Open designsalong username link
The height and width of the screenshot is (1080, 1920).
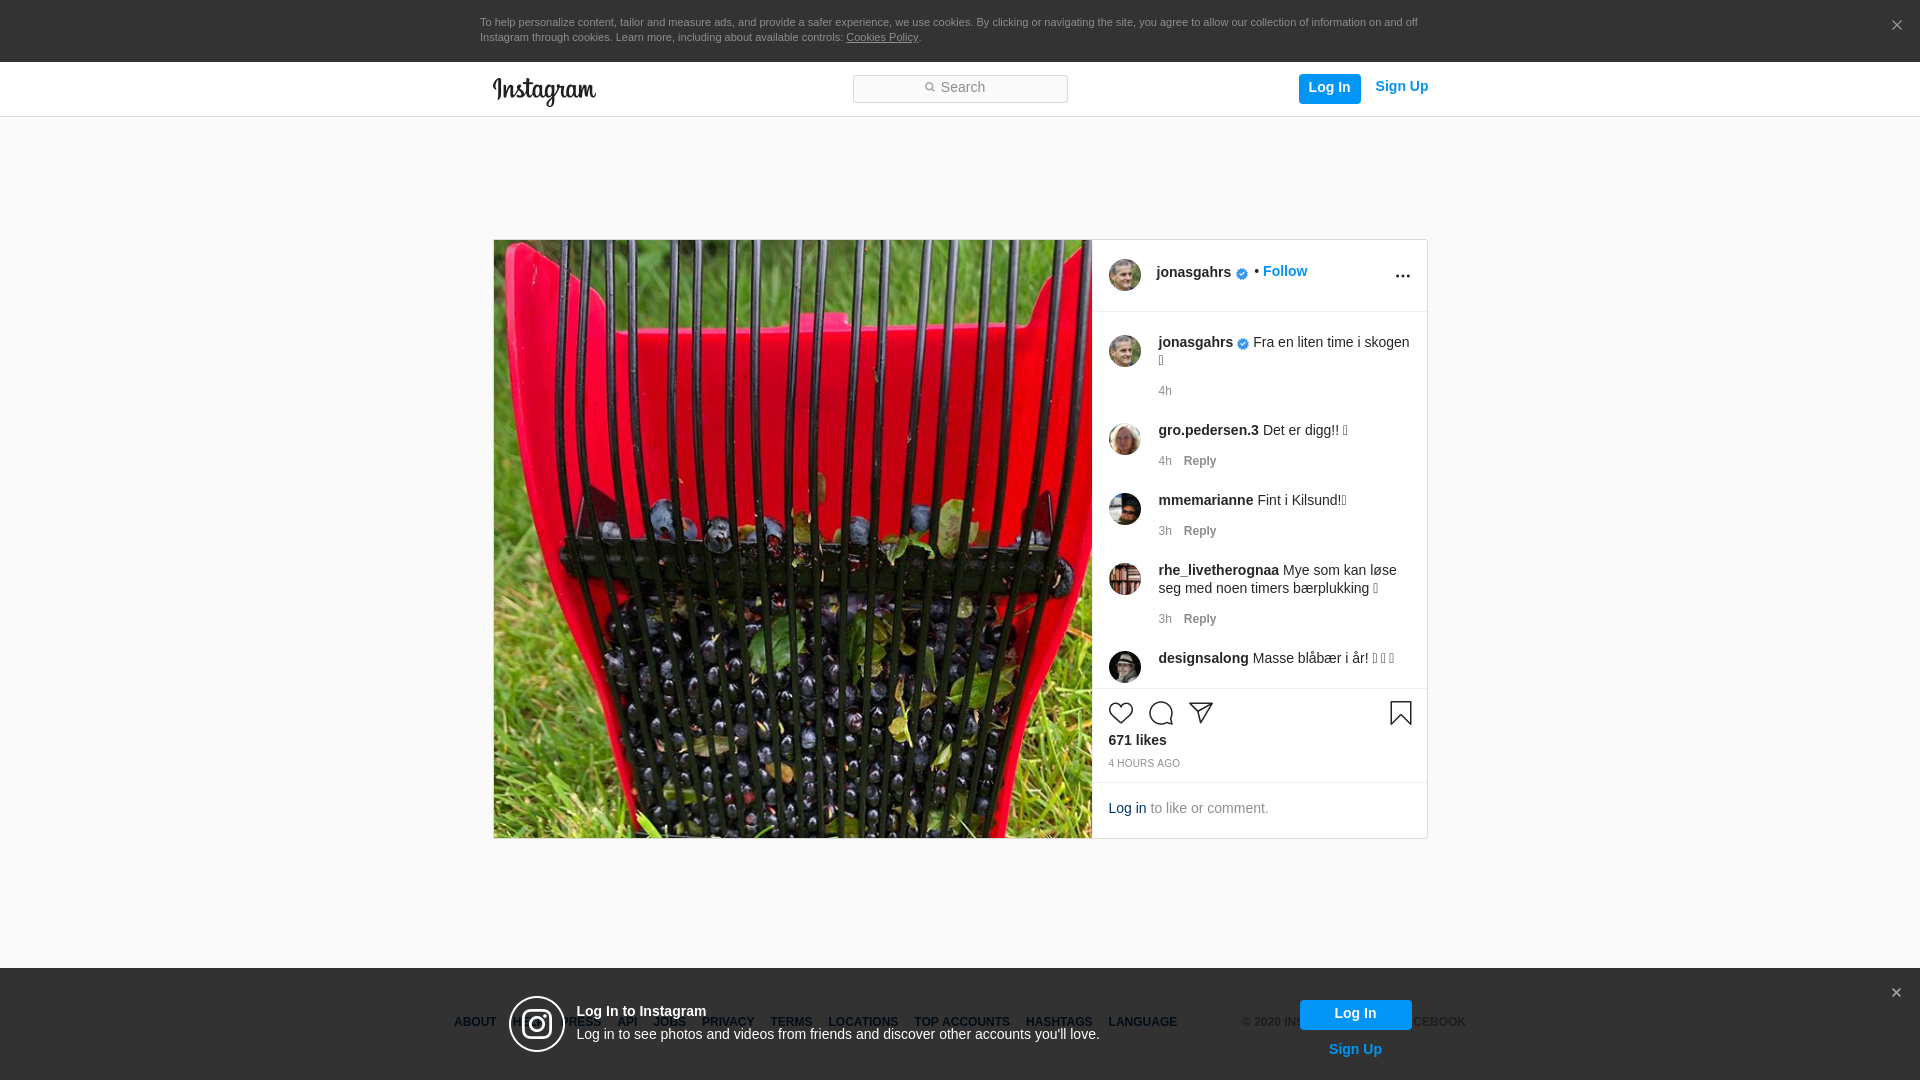click(1203, 658)
